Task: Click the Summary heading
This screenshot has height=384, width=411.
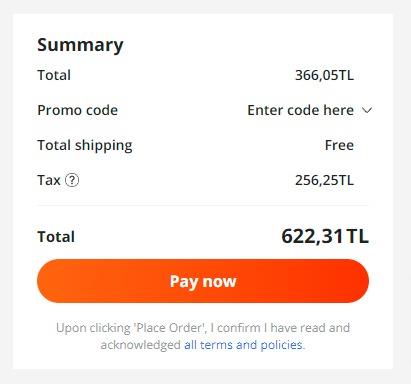Action: [80, 45]
